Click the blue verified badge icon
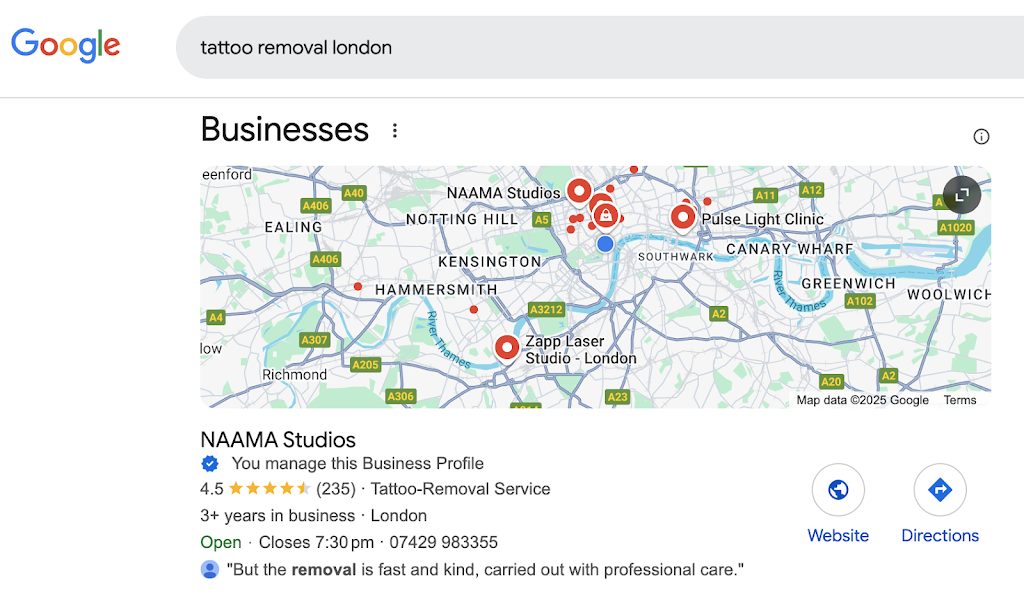1024x596 pixels. pyautogui.click(x=210, y=464)
